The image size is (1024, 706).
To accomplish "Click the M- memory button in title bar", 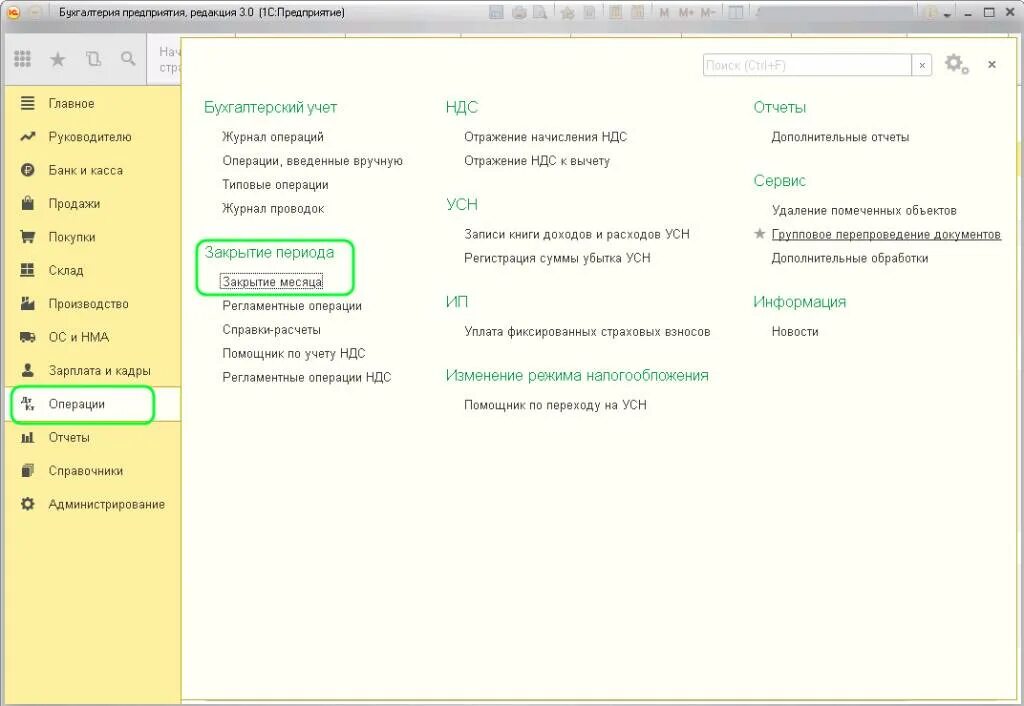I will tap(708, 12).
